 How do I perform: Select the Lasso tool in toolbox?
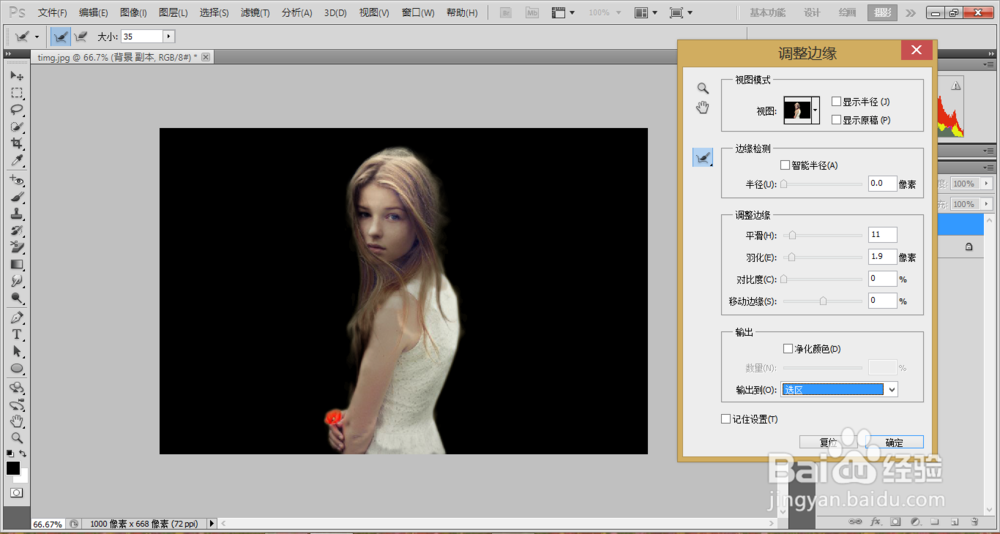pyautogui.click(x=17, y=109)
